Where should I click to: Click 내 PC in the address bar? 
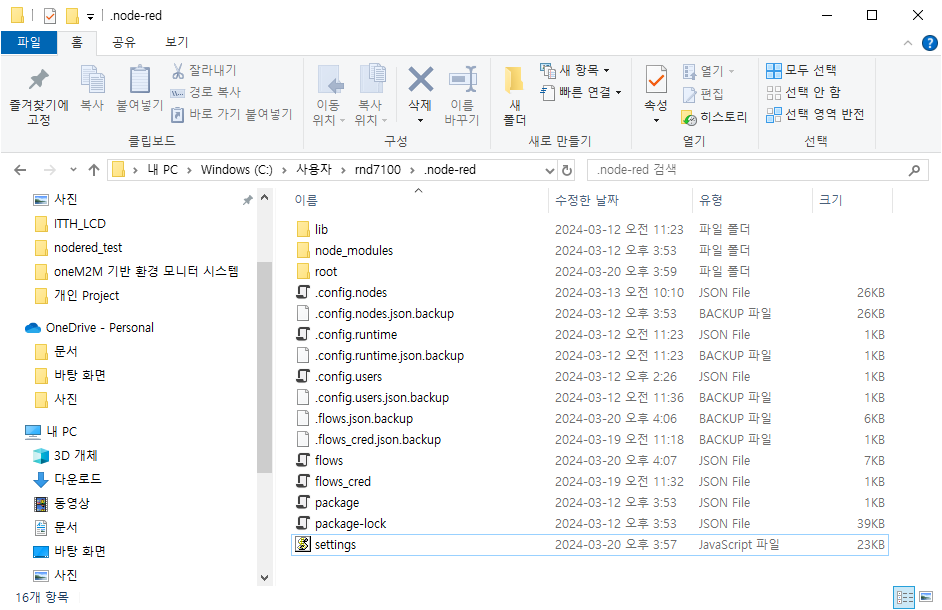coord(162,170)
